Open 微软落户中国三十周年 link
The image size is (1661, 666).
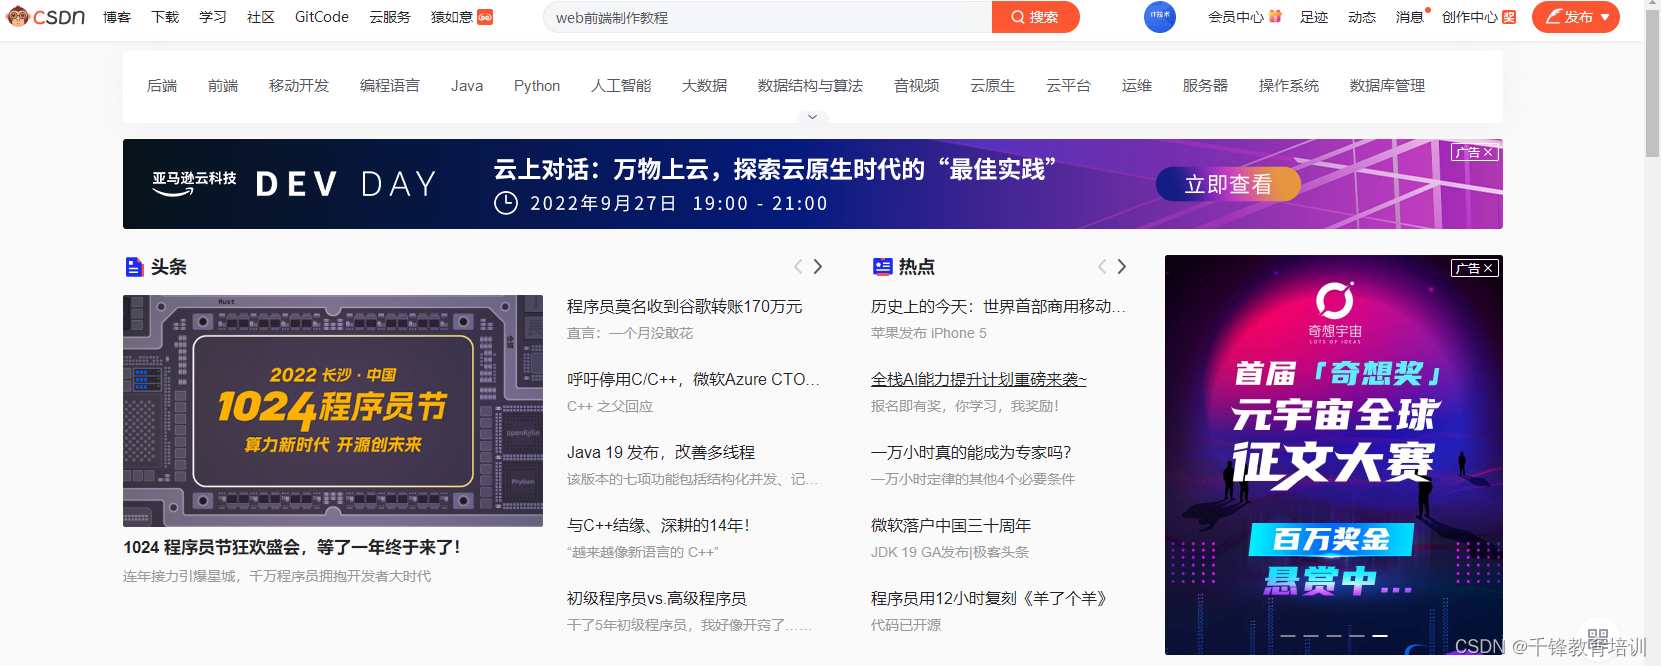coord(951,525)
